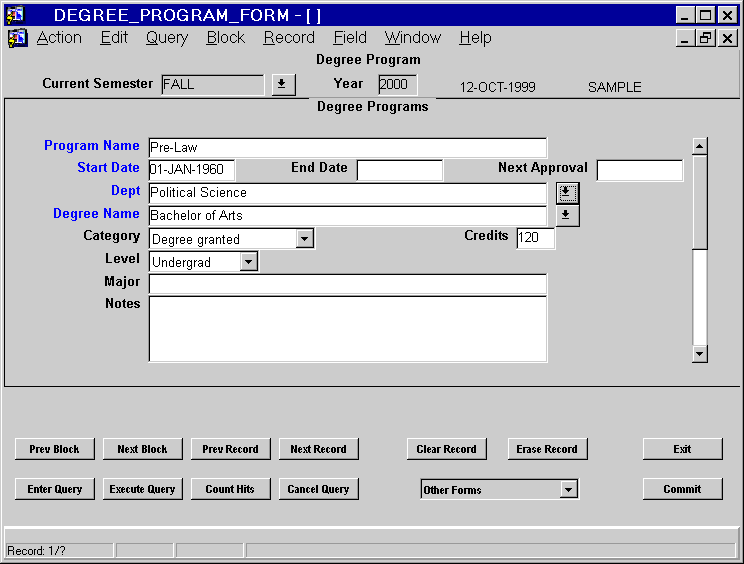Screen dimensions: 744x564
Task: Click the Degree Name field
Action: (347, 216)
